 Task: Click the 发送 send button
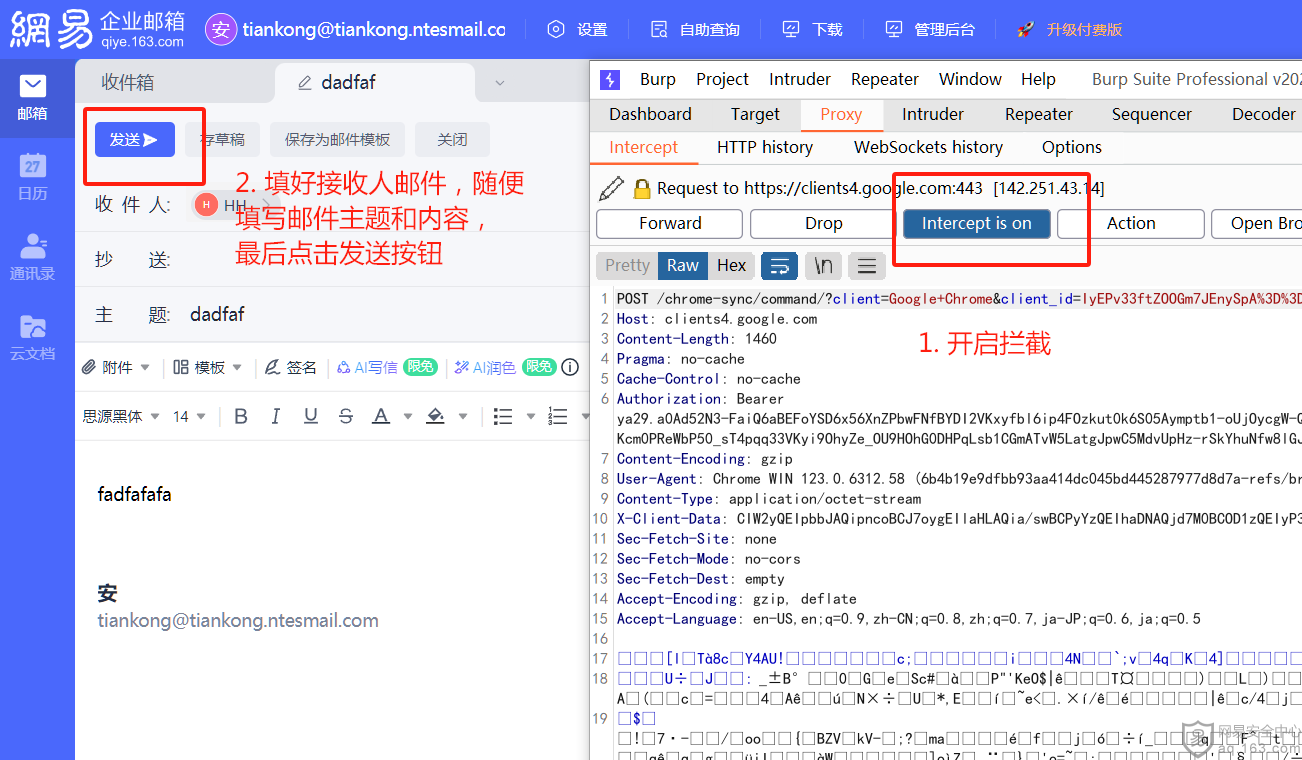[135, 140]
